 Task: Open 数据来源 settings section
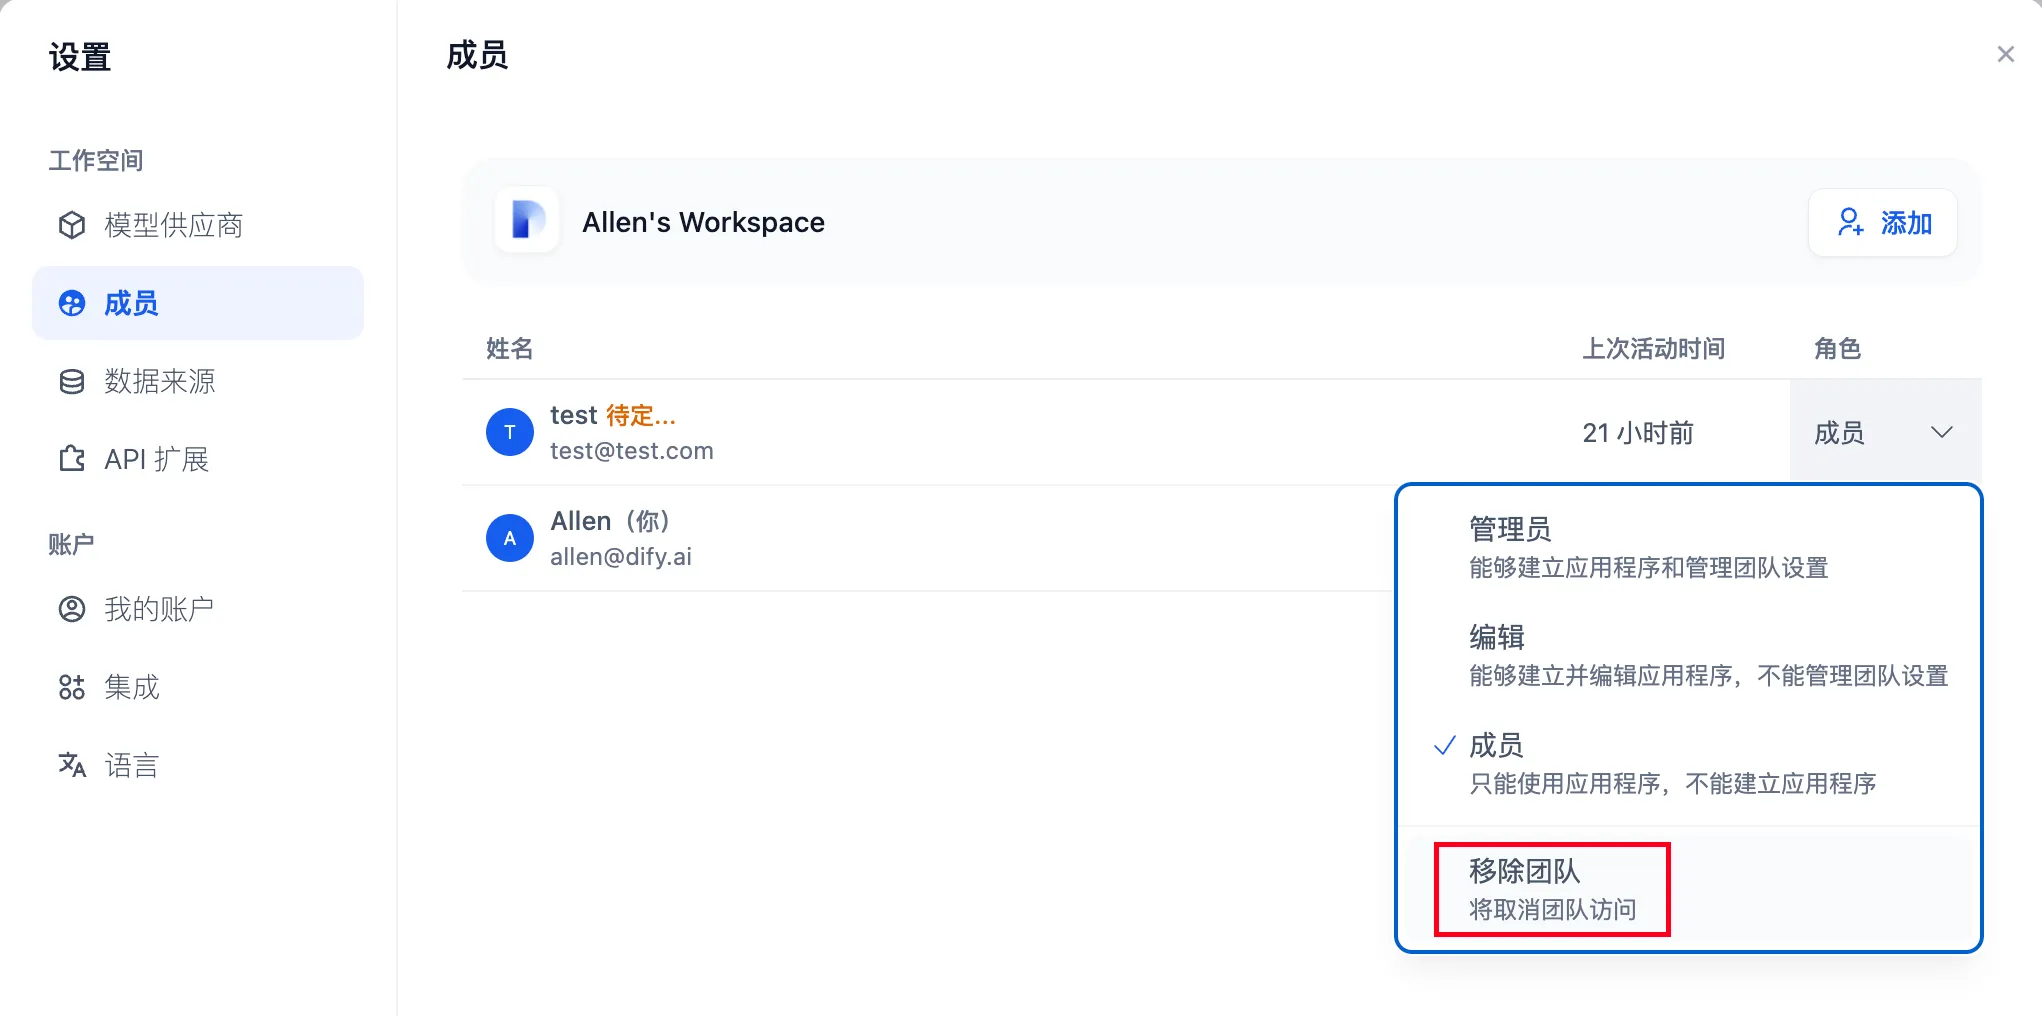(x=160, y=381)
